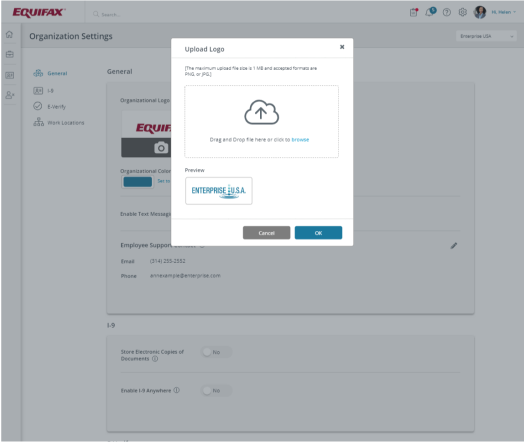
Task: Click the ID card icon in left sidebar
Action: (x=10, y=75)
